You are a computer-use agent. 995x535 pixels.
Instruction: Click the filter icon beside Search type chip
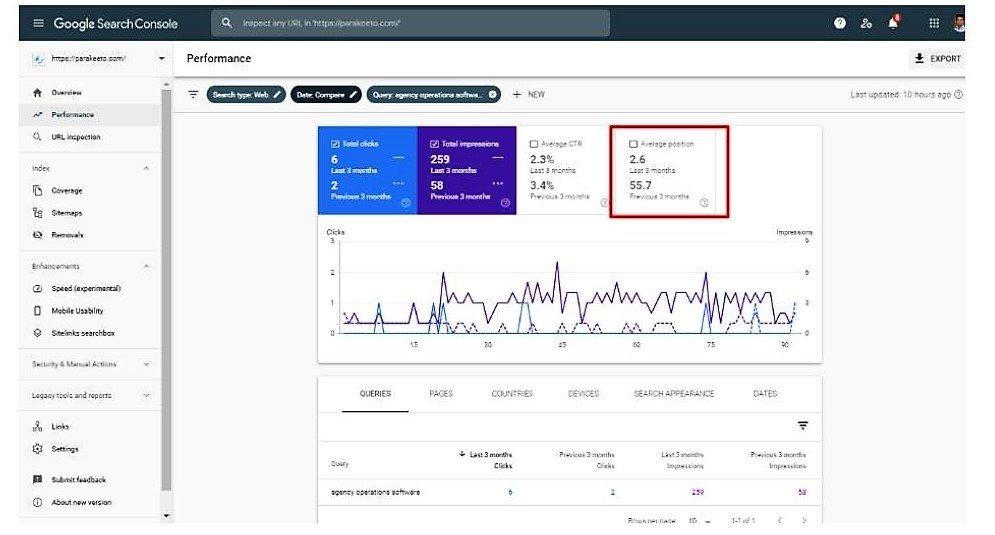[x=193, y=95]
